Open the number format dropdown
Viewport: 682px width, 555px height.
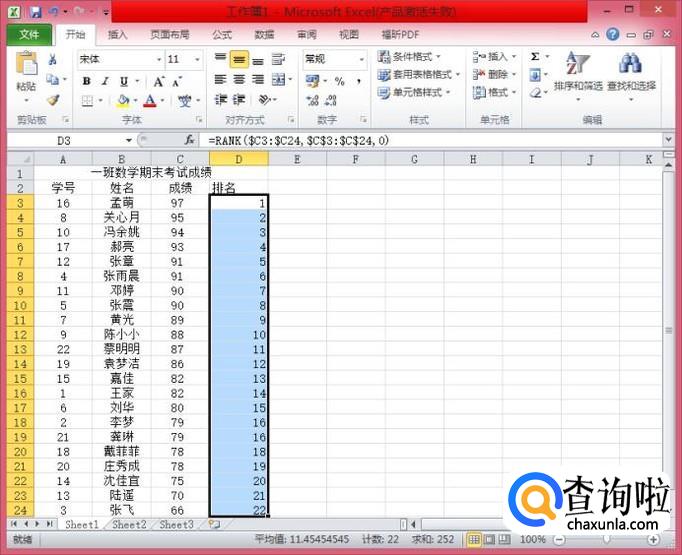pos(361,60)
